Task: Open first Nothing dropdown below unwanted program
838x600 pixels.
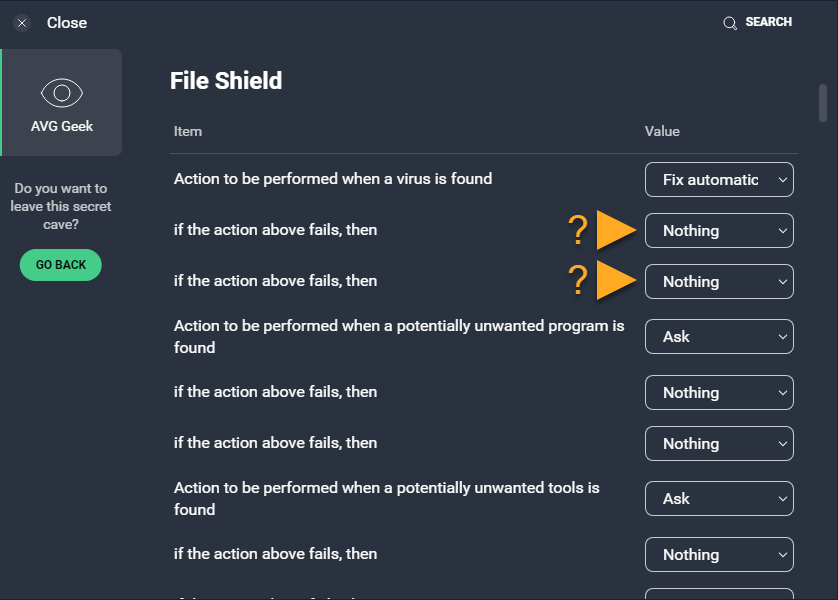Action: (x=719, y=393)
